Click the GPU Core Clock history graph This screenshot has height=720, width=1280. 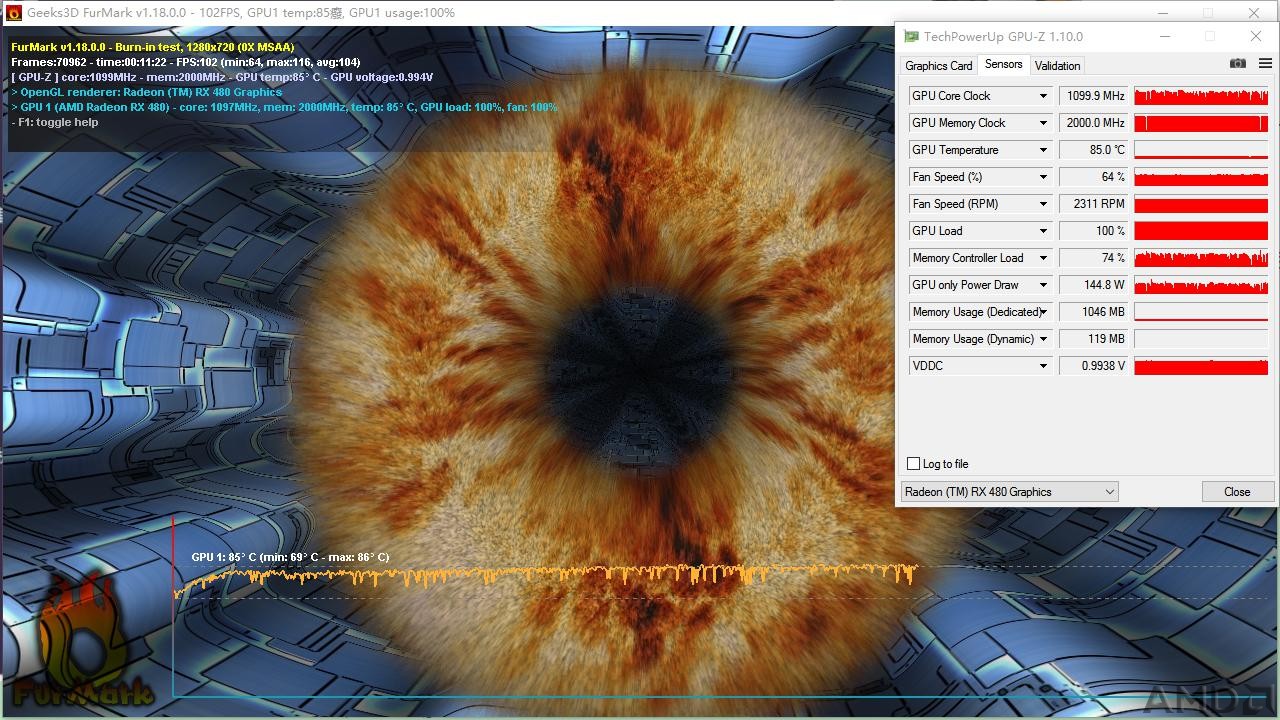pyautogui.click(x=1201, y=96)
